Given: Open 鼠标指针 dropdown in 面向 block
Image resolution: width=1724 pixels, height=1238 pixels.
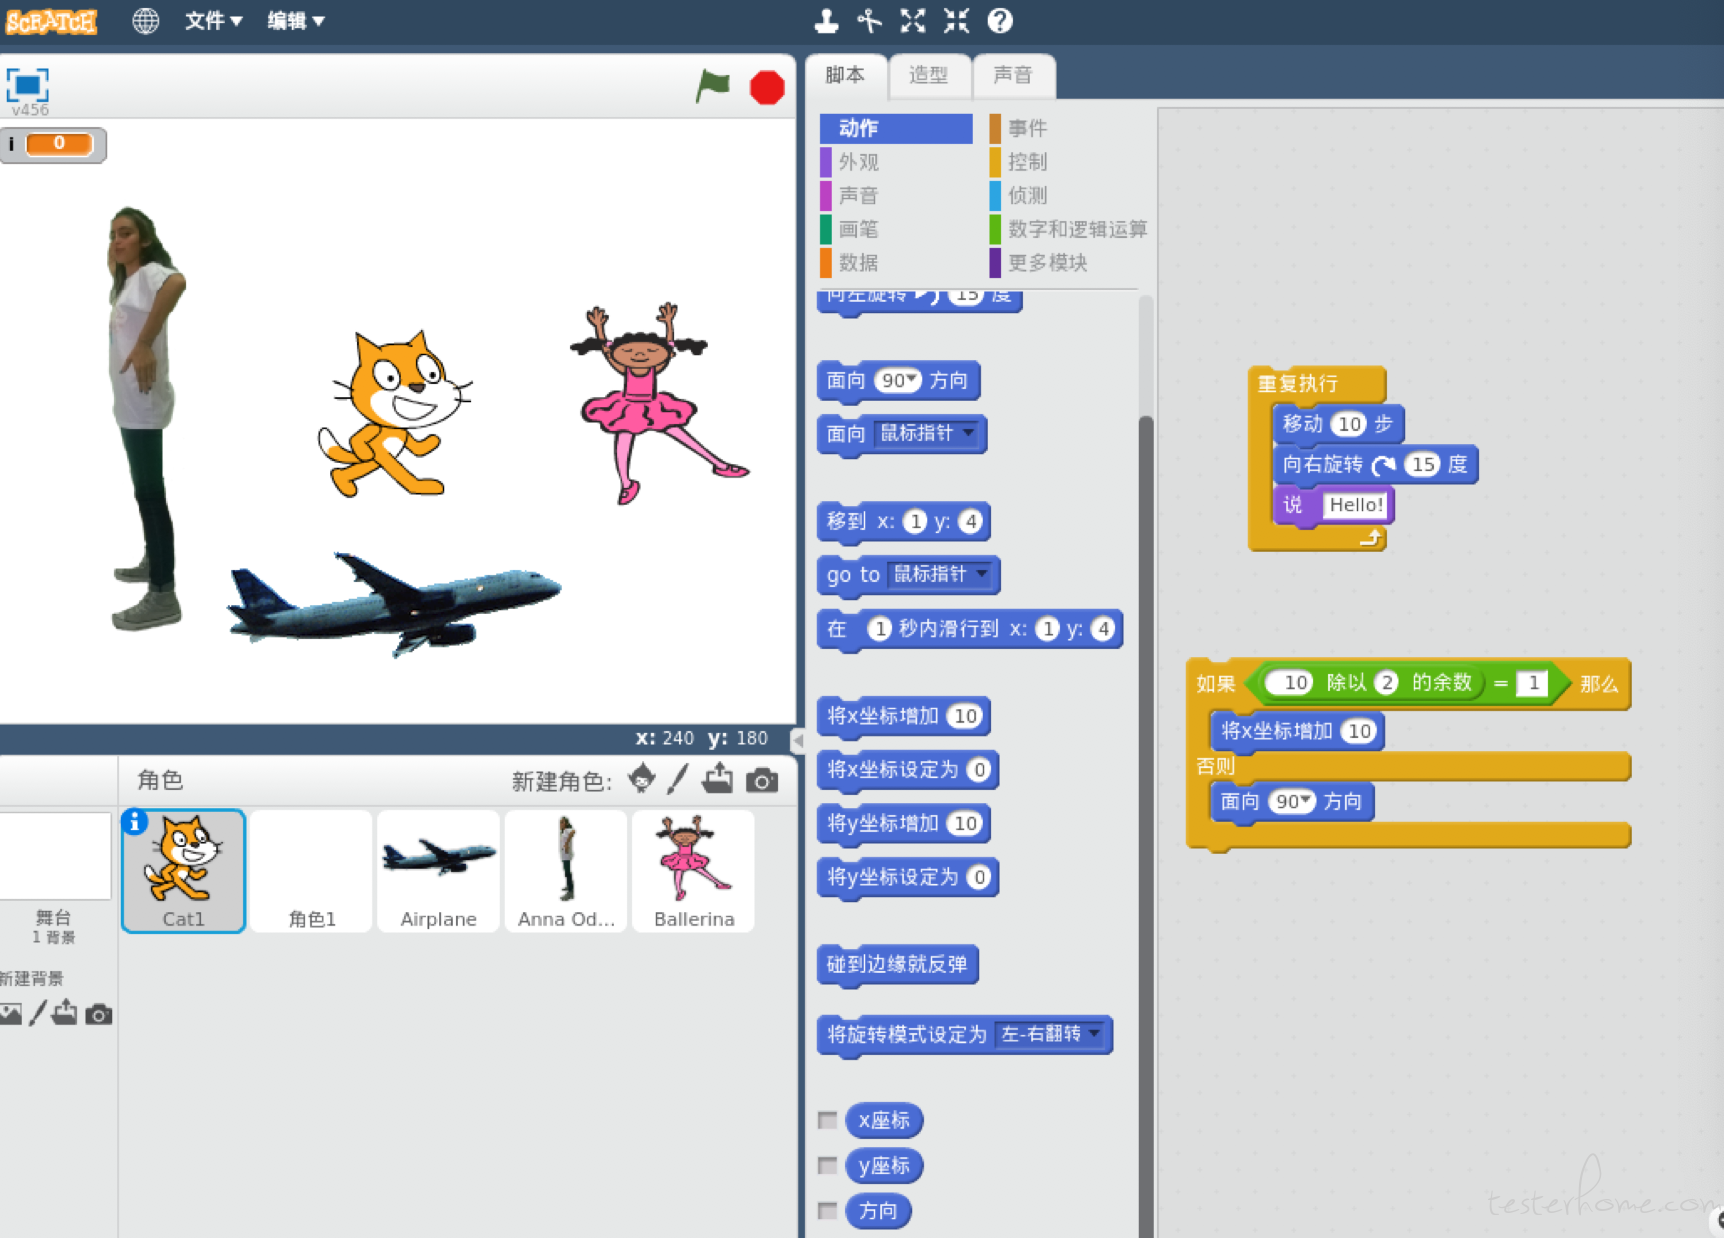Looking at the screenshot, I should (x=926, y=433).
